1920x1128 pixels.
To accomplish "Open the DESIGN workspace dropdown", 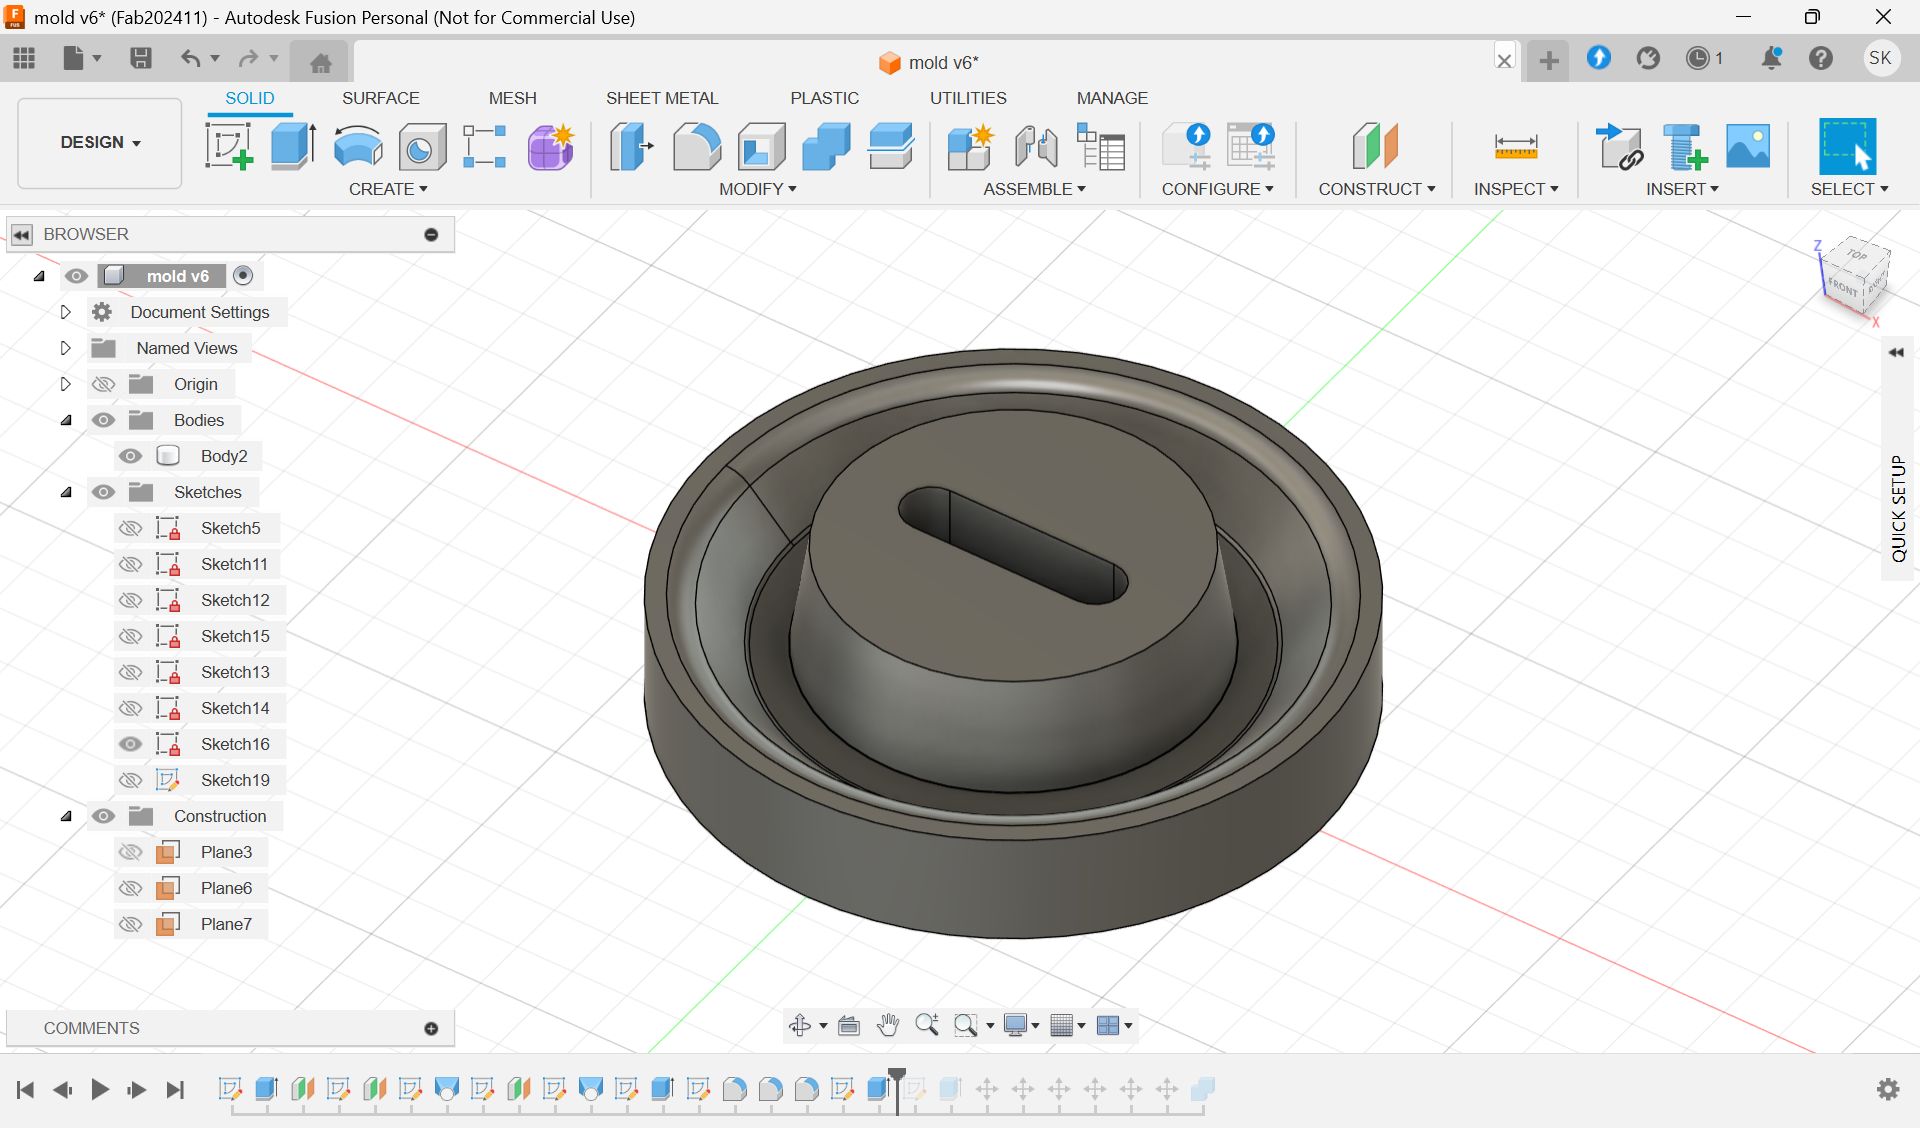I will (100, 142).
